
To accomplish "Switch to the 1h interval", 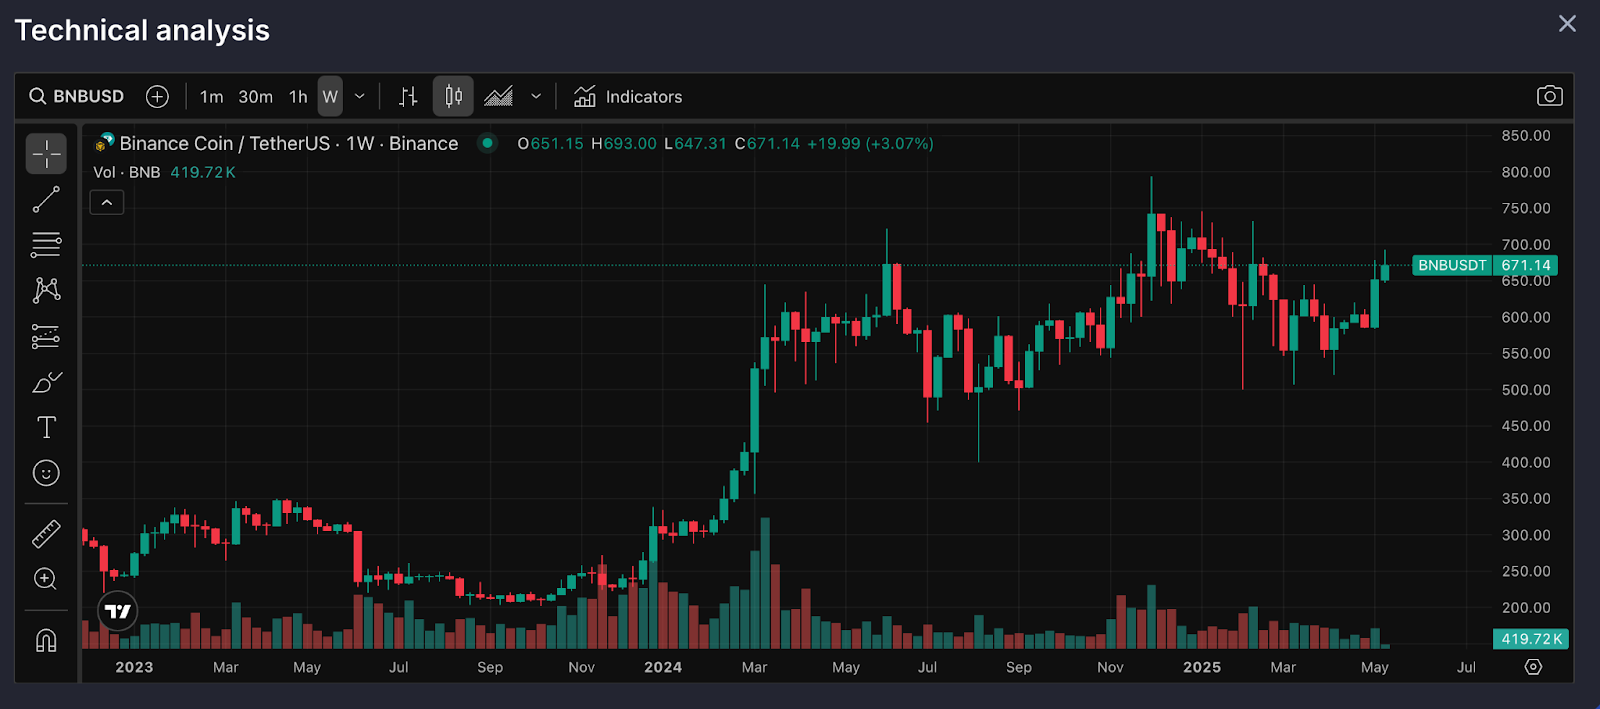I will (298, 96).
